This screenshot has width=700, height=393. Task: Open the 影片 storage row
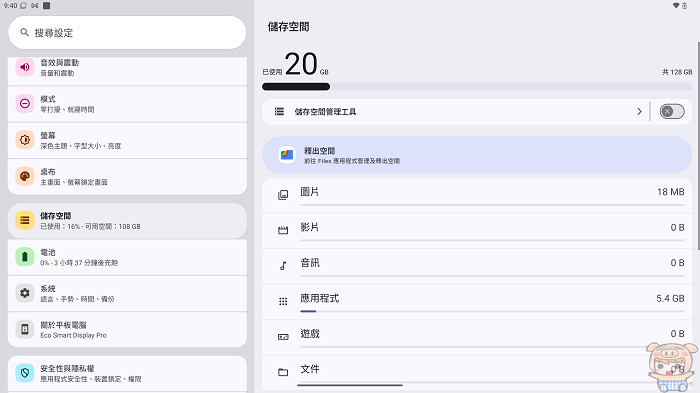click(x=477, y=230)
